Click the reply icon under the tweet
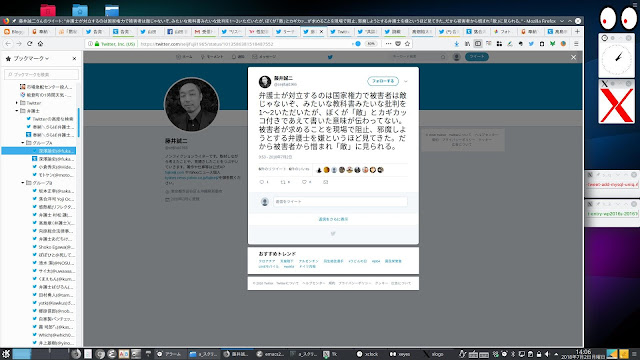This screenshot has height=360, width=640. click(262, 182)
